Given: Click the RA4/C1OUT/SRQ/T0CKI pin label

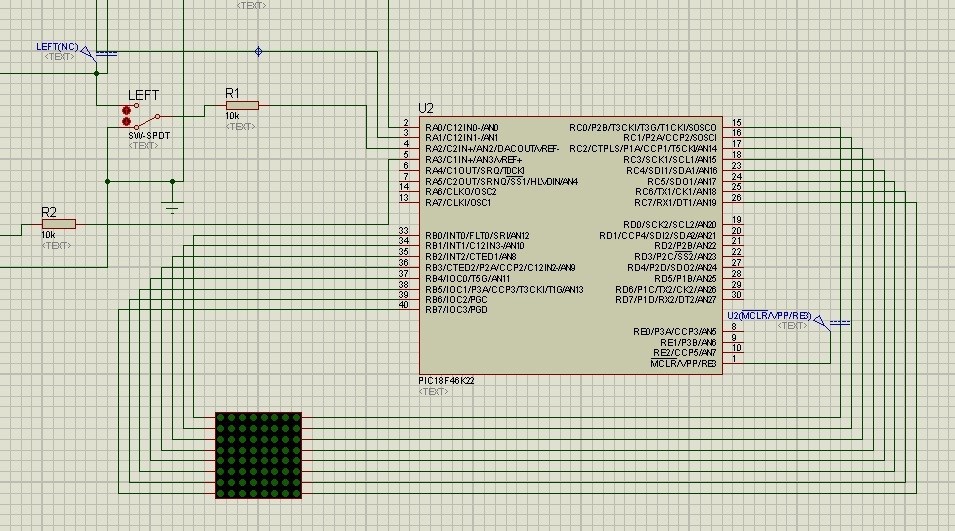Looking at the screenshot, I should [x=475, y=171].
